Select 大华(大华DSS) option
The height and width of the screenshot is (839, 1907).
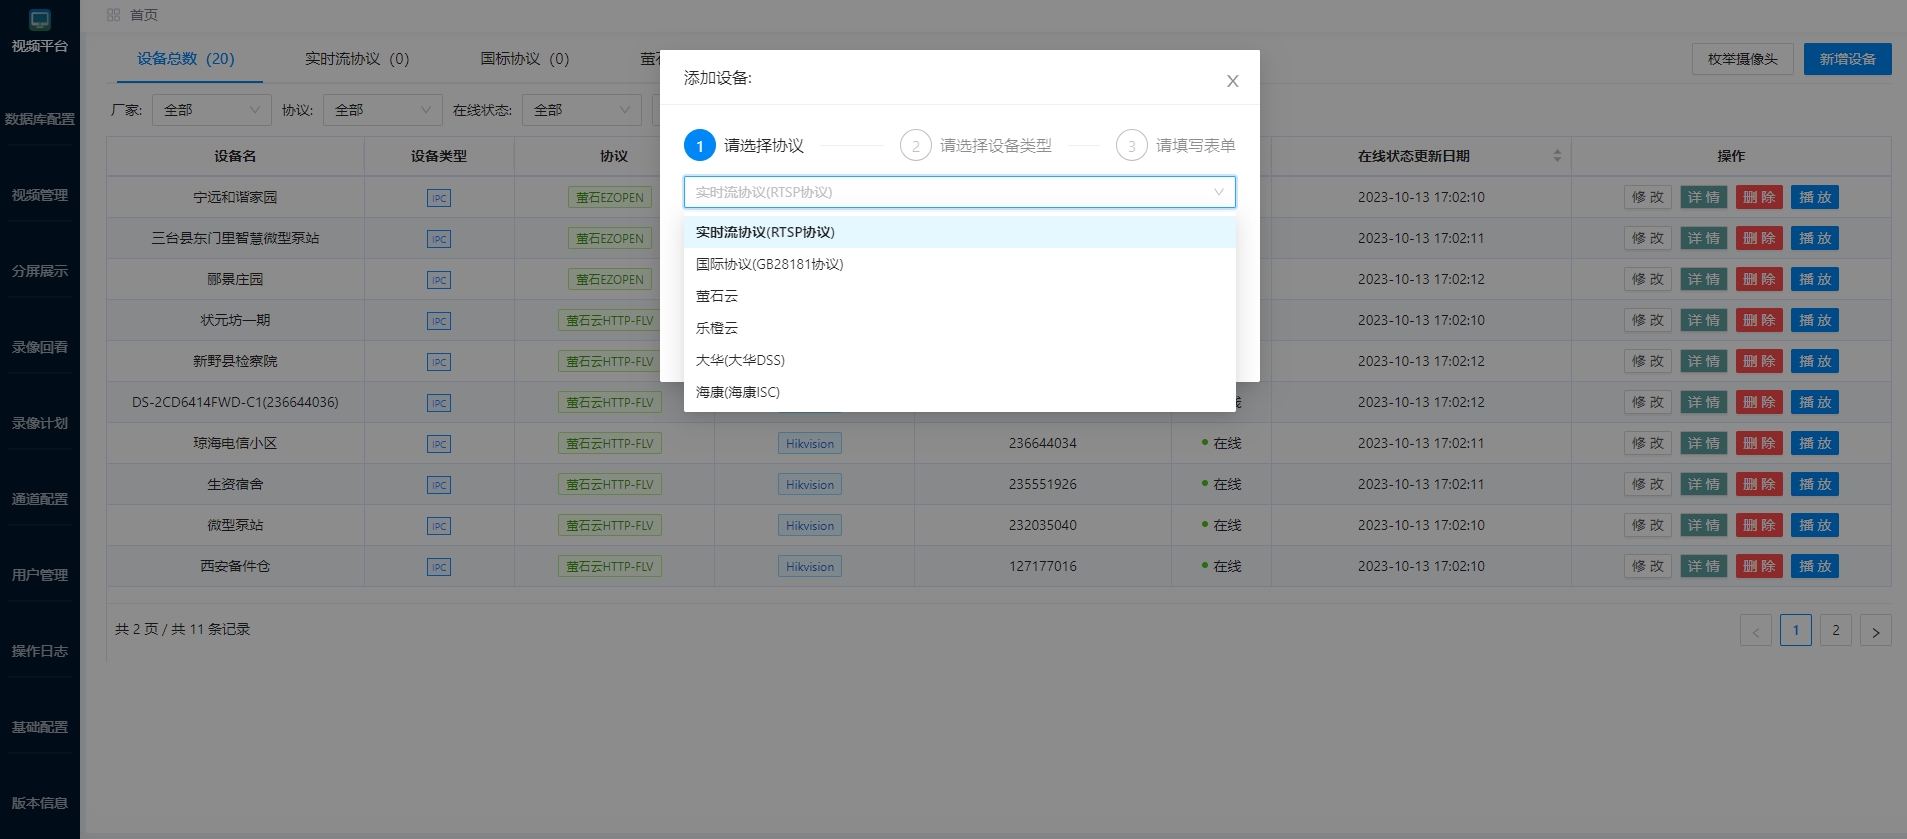(x=960, y=360)
